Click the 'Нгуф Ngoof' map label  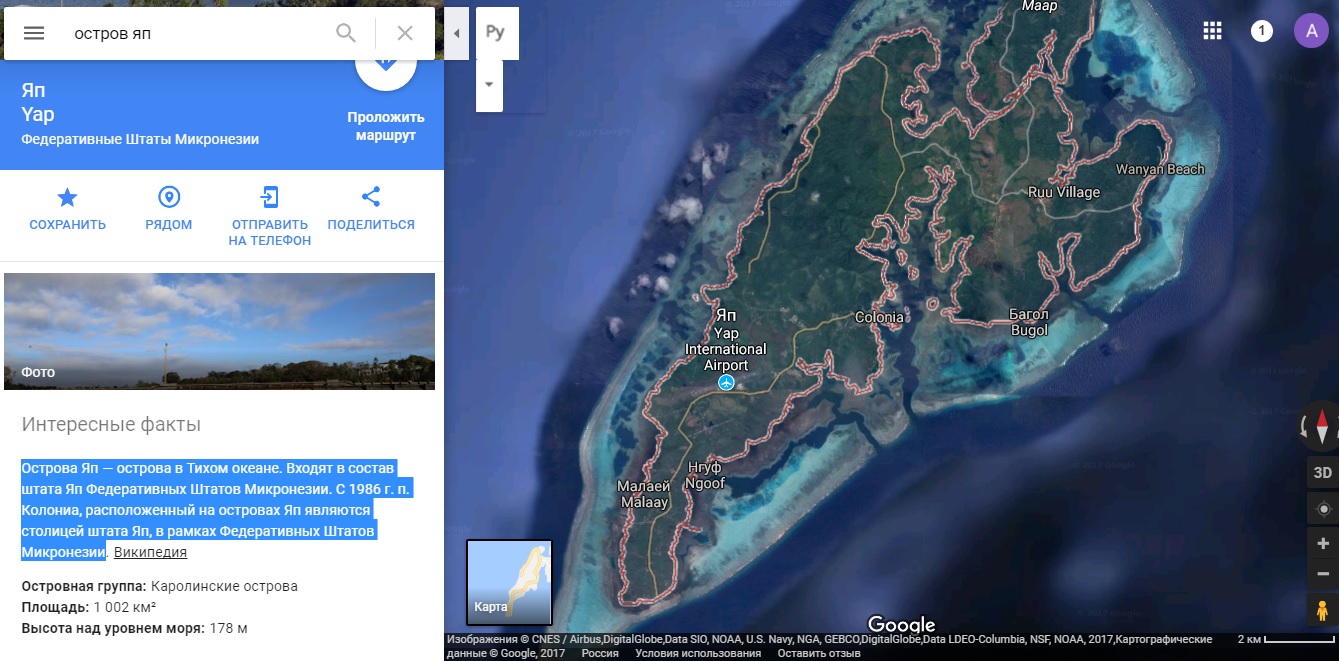(704, 475)
